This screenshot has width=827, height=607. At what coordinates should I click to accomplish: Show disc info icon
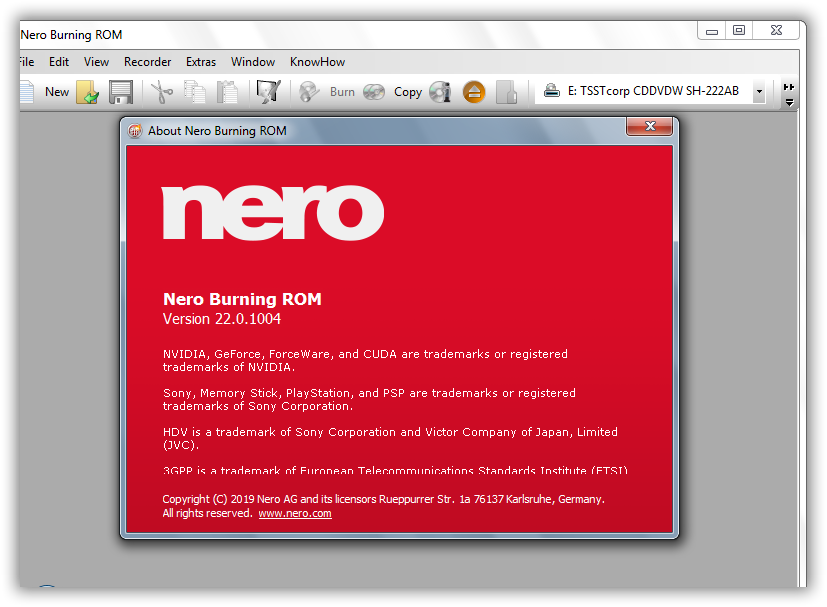(x=440, y=92)
